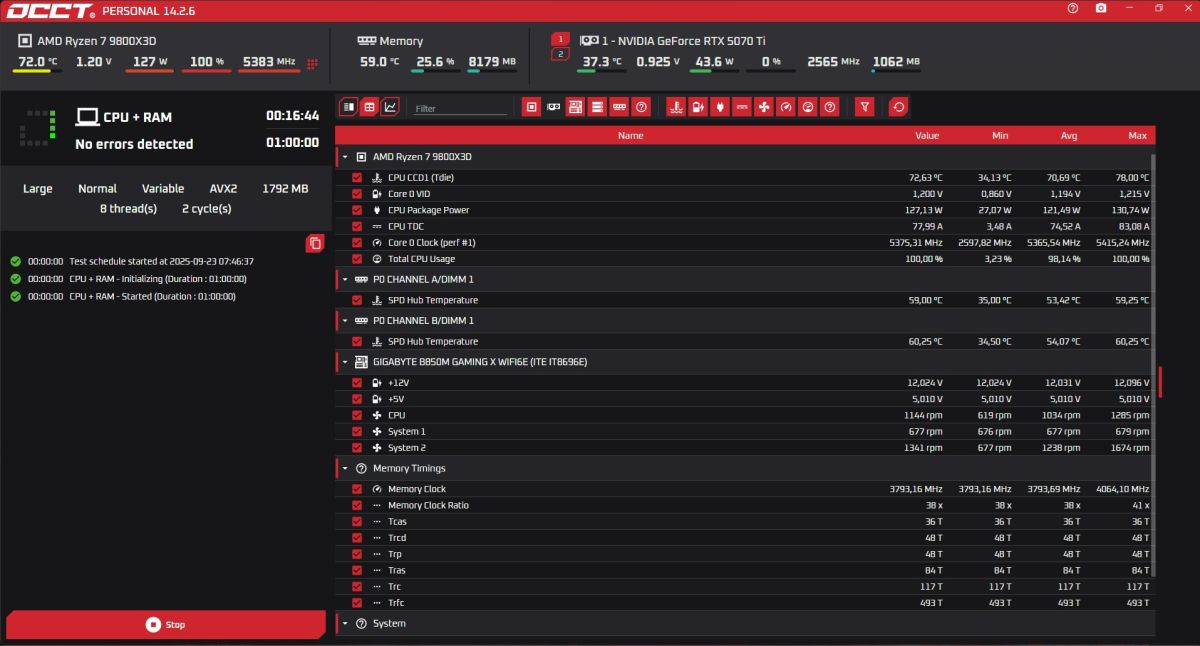Click the Memory Clock Ratio row name
1200x646 pixels.
tap(428, 505)
